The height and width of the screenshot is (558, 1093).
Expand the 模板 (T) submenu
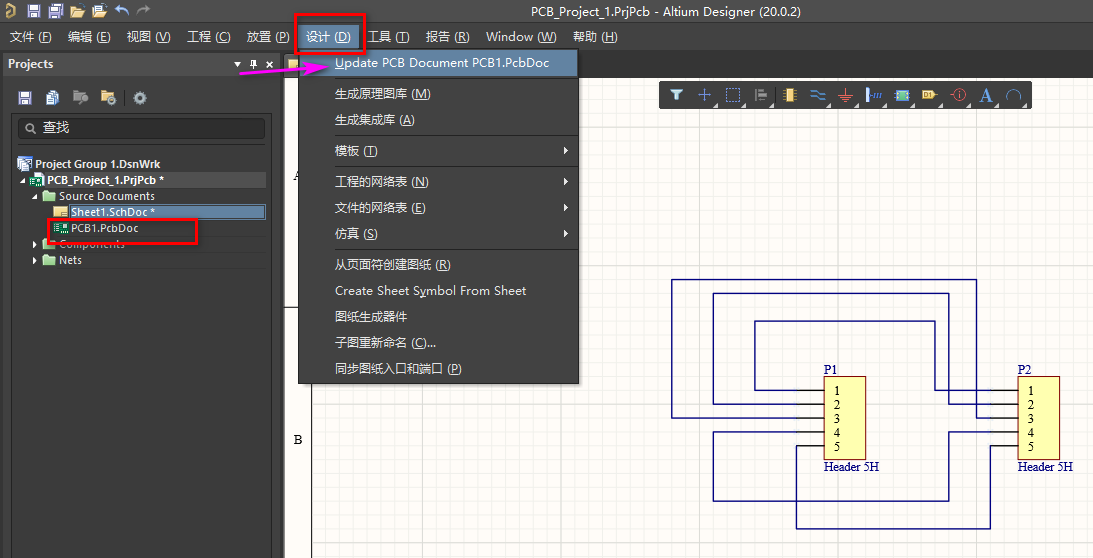point(438,151)
